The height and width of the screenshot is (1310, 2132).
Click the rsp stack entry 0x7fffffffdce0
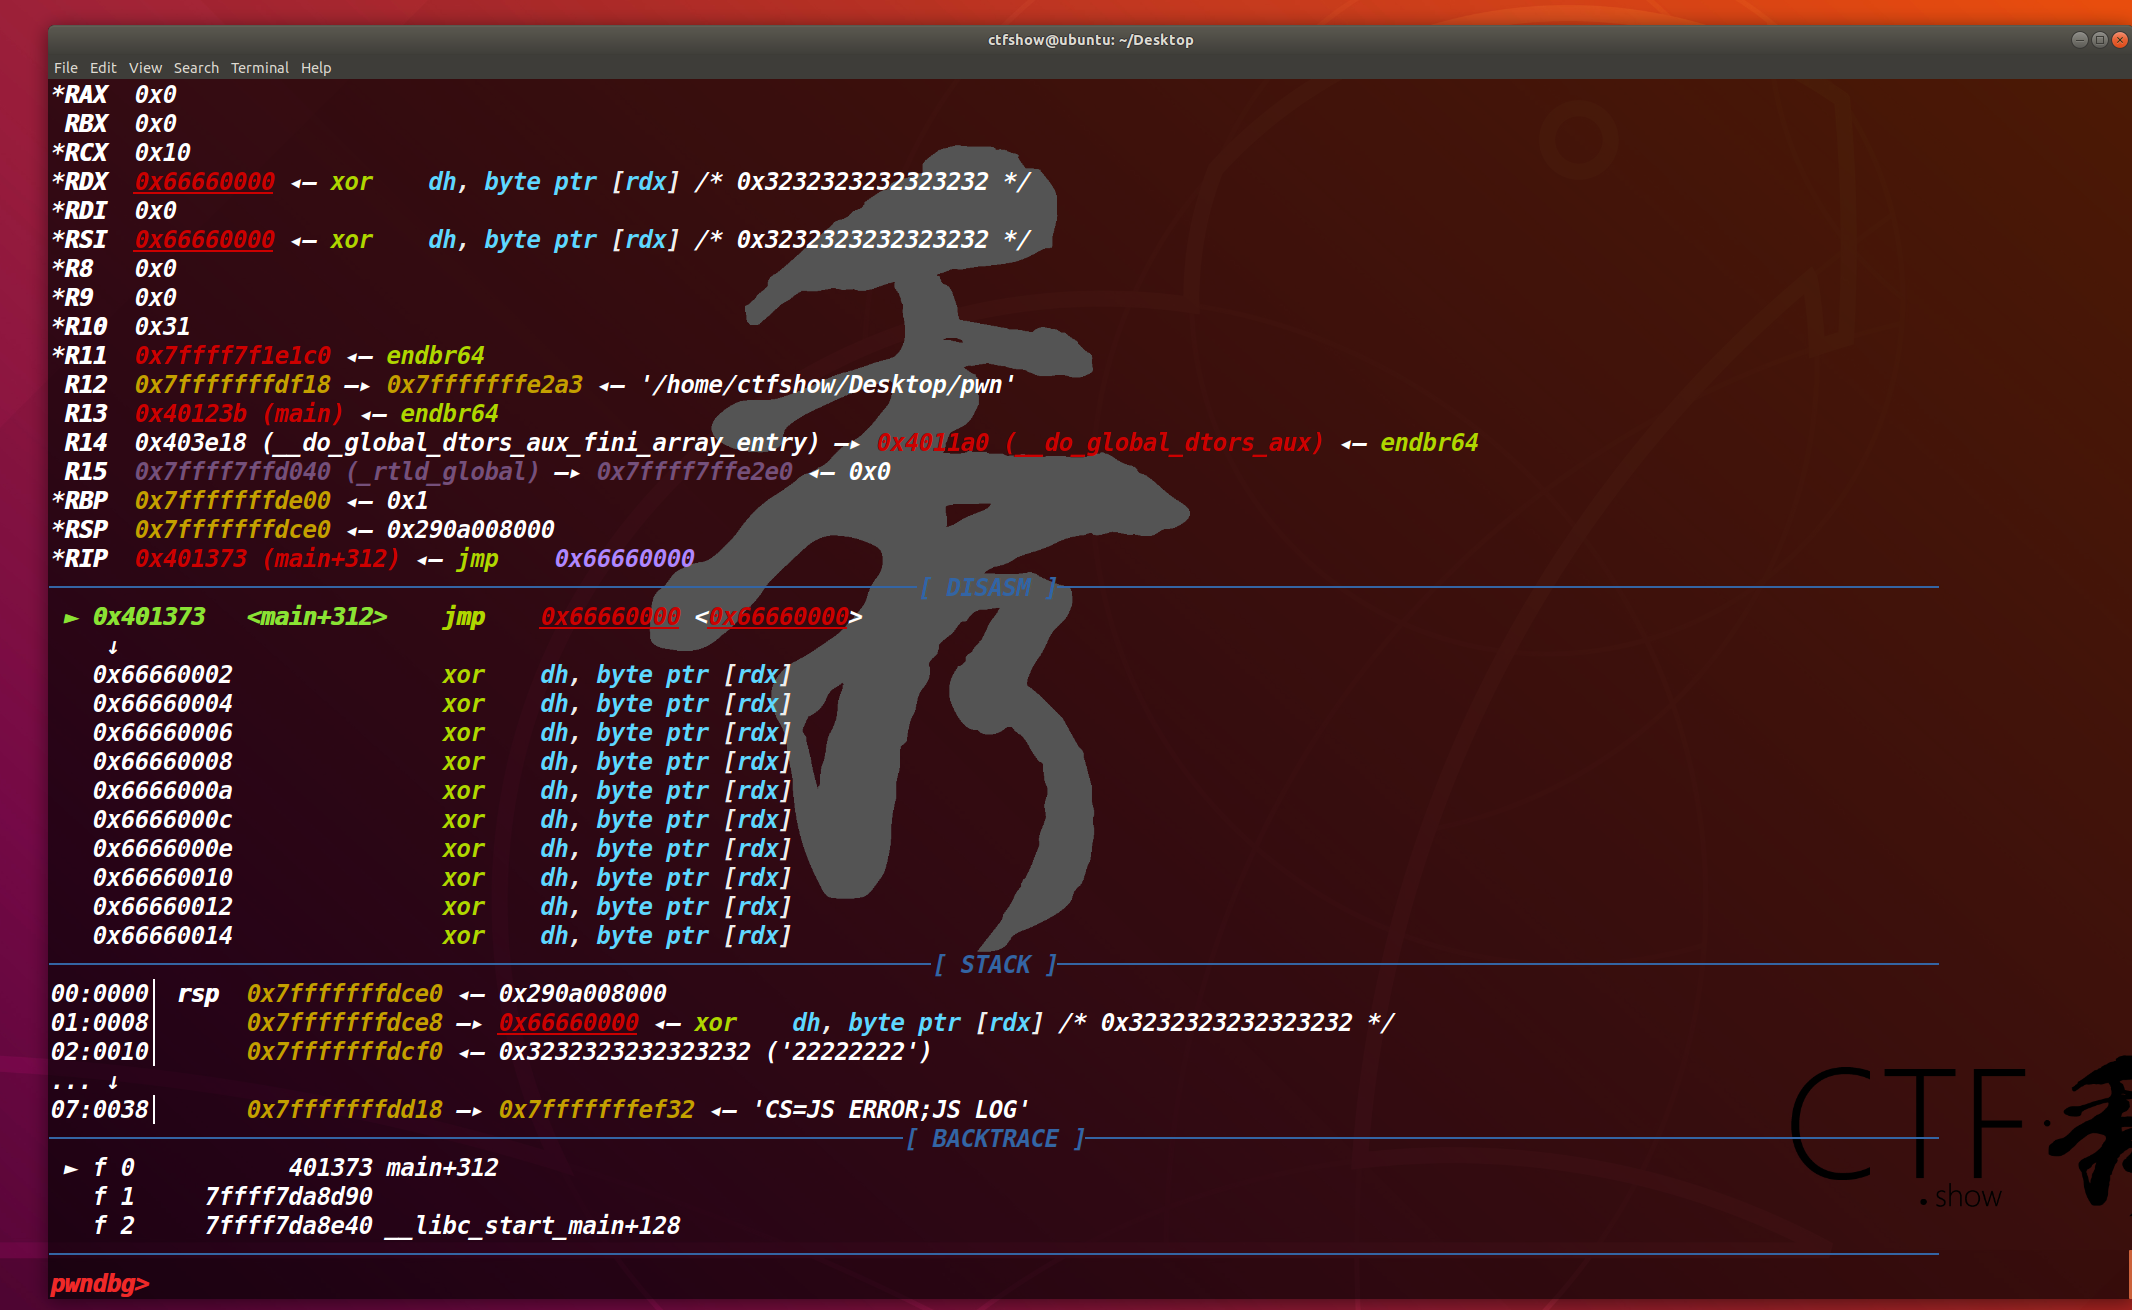[x=344, y=994]
